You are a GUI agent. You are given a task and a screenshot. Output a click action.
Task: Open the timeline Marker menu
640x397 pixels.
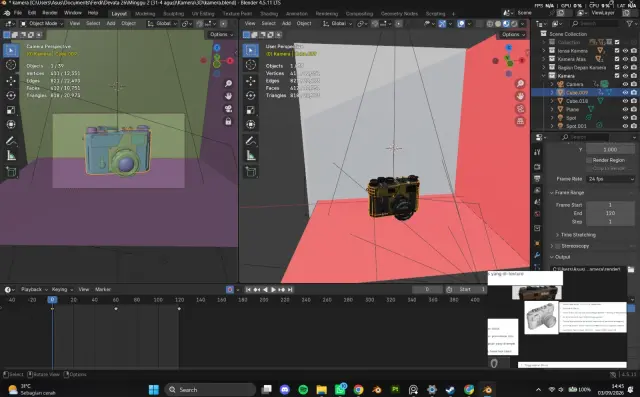[x=103, y=289]
